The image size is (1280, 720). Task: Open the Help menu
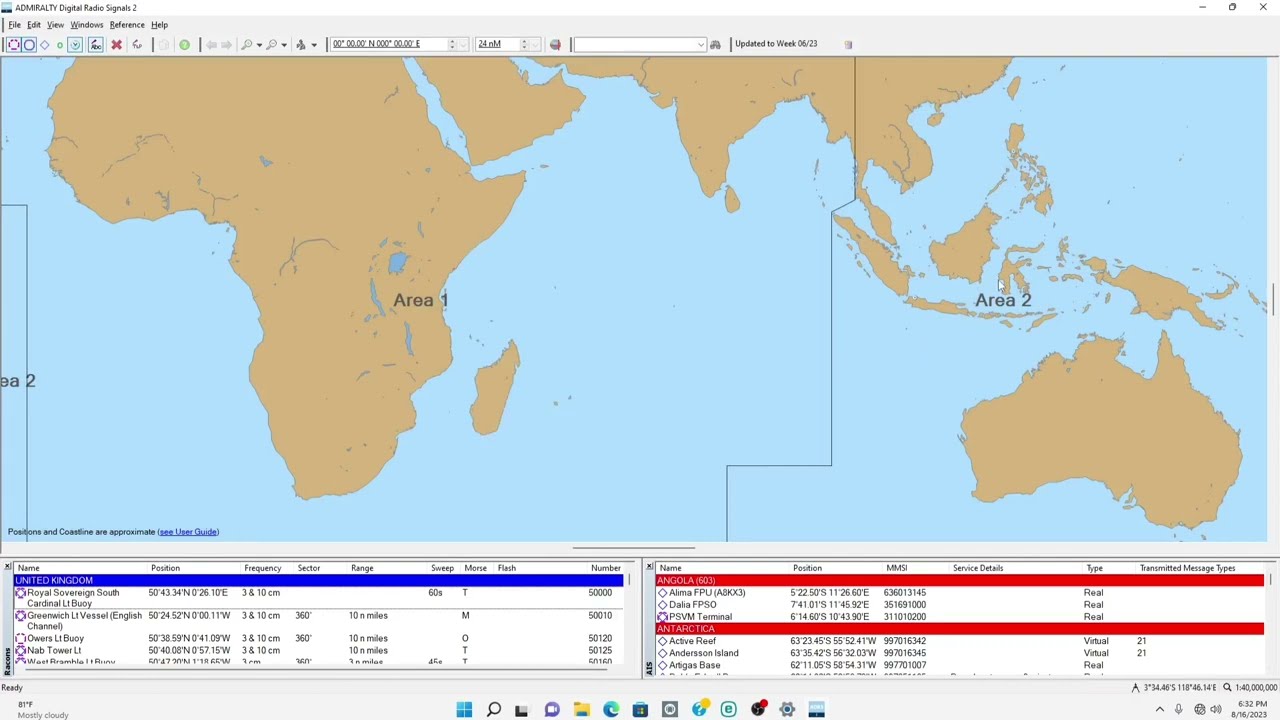pos(159,25)
